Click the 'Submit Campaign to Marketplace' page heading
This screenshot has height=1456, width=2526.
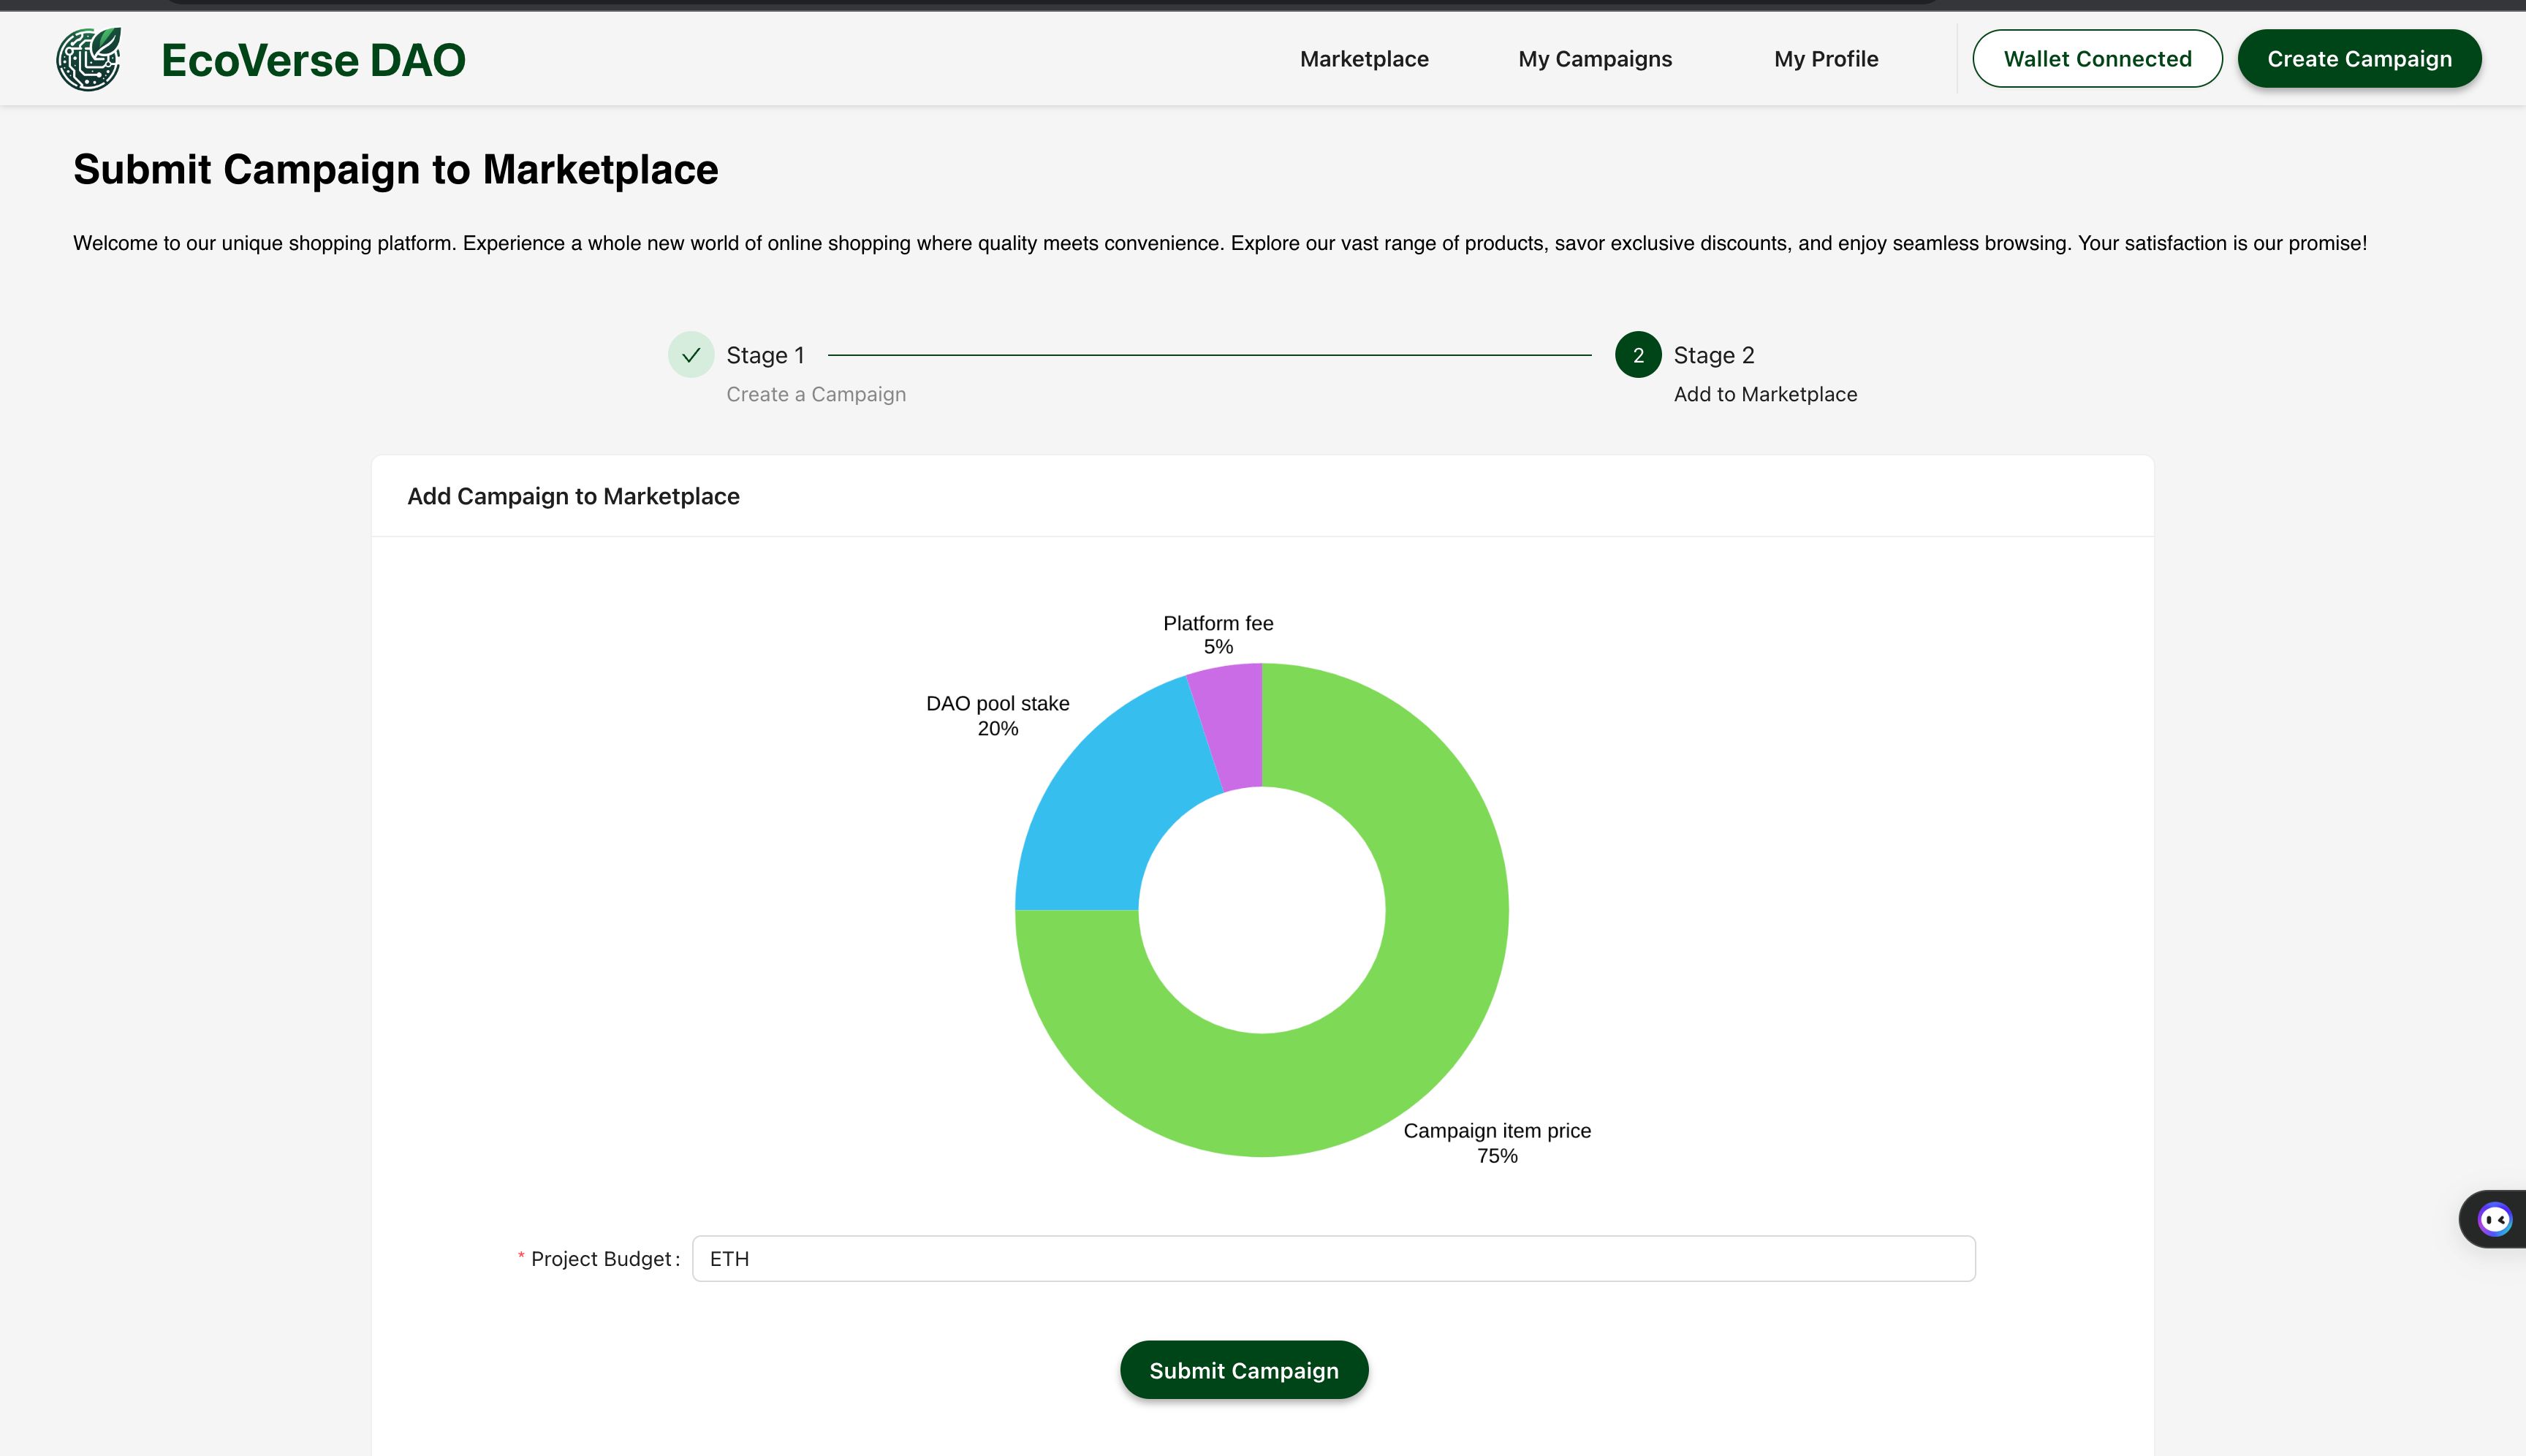[395, 170]
